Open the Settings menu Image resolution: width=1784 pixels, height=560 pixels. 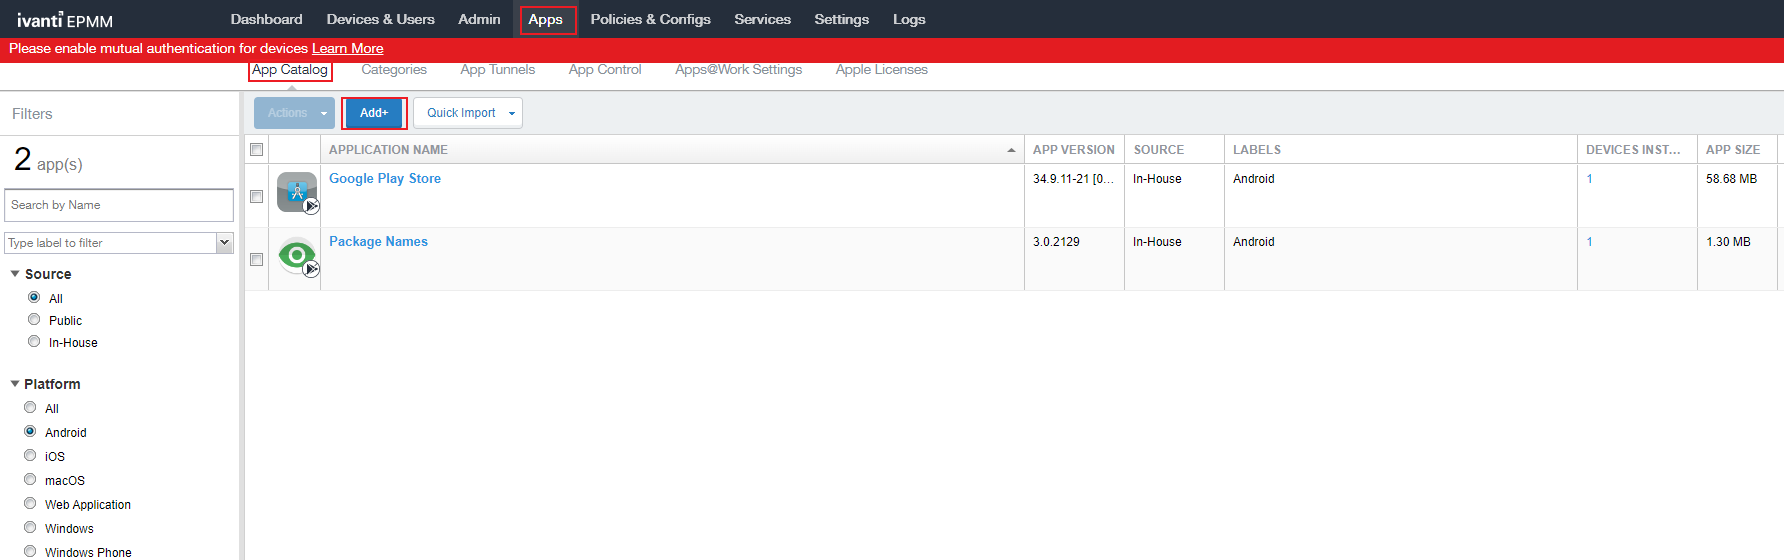pos(841,19)
